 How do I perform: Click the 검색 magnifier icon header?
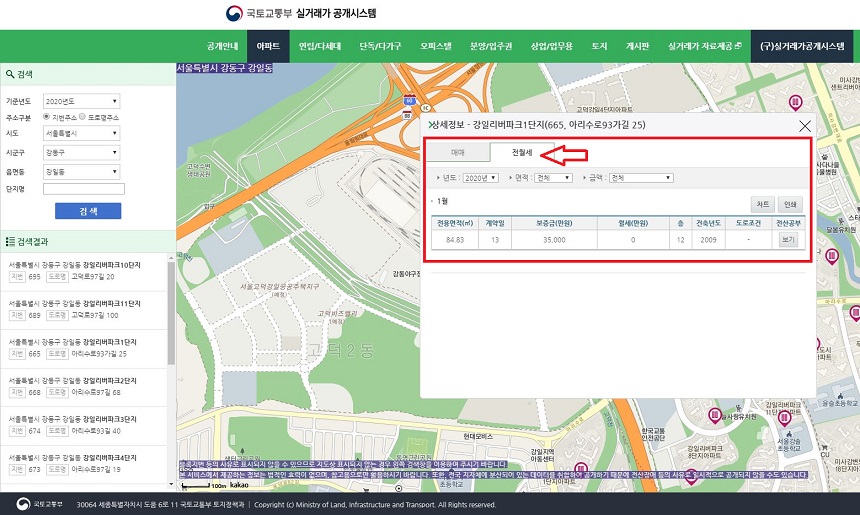[10, 74]
